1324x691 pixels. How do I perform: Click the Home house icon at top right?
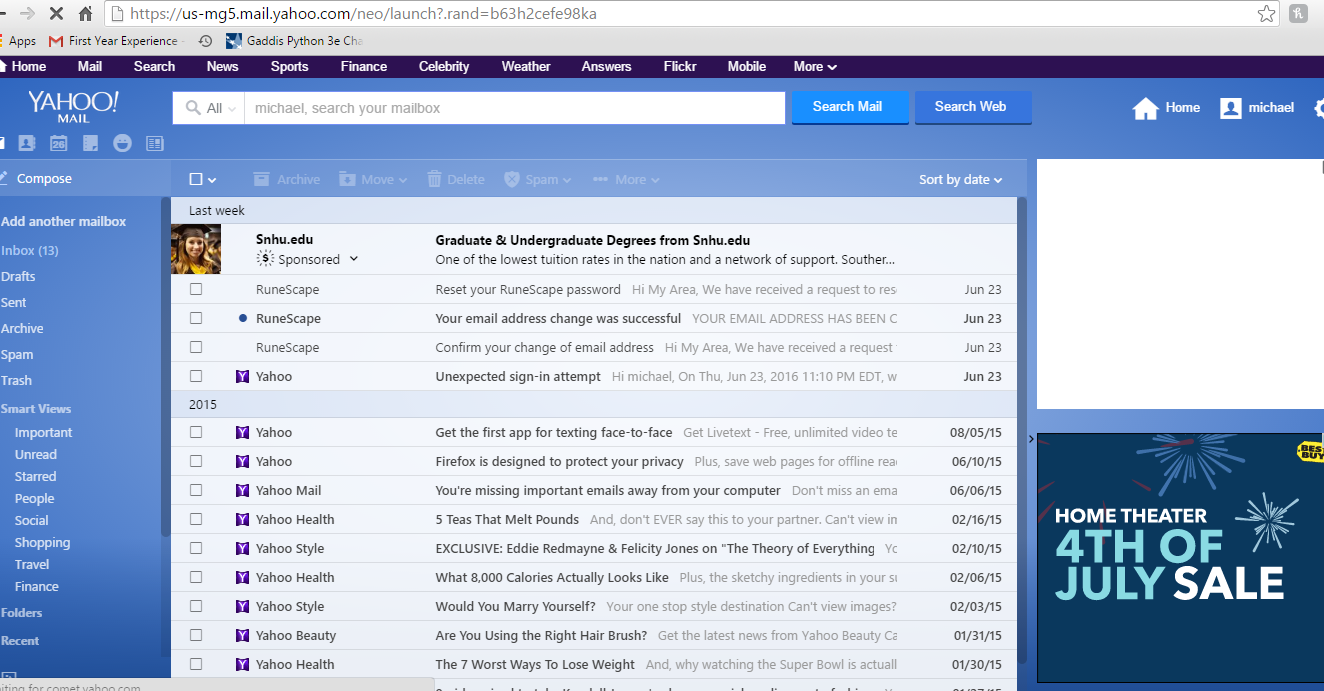[x=1145, y=108]
